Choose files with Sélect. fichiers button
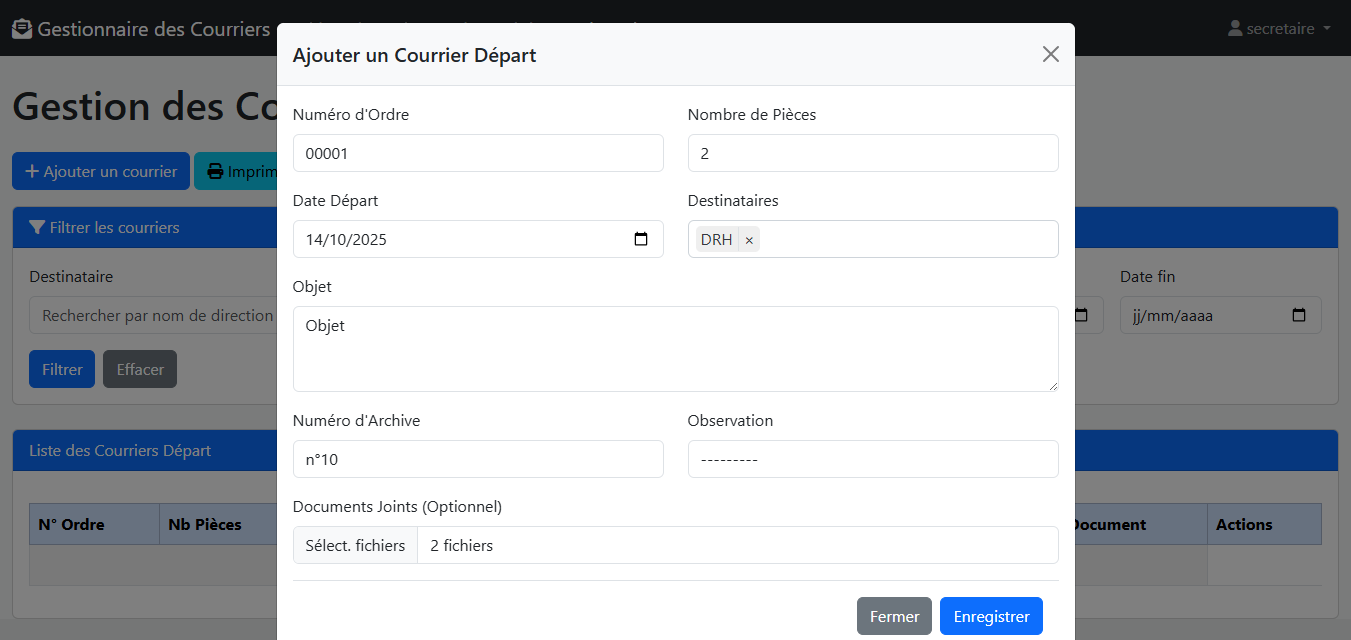The height and width of the screenshot is (640, 1351). [355, 545]
